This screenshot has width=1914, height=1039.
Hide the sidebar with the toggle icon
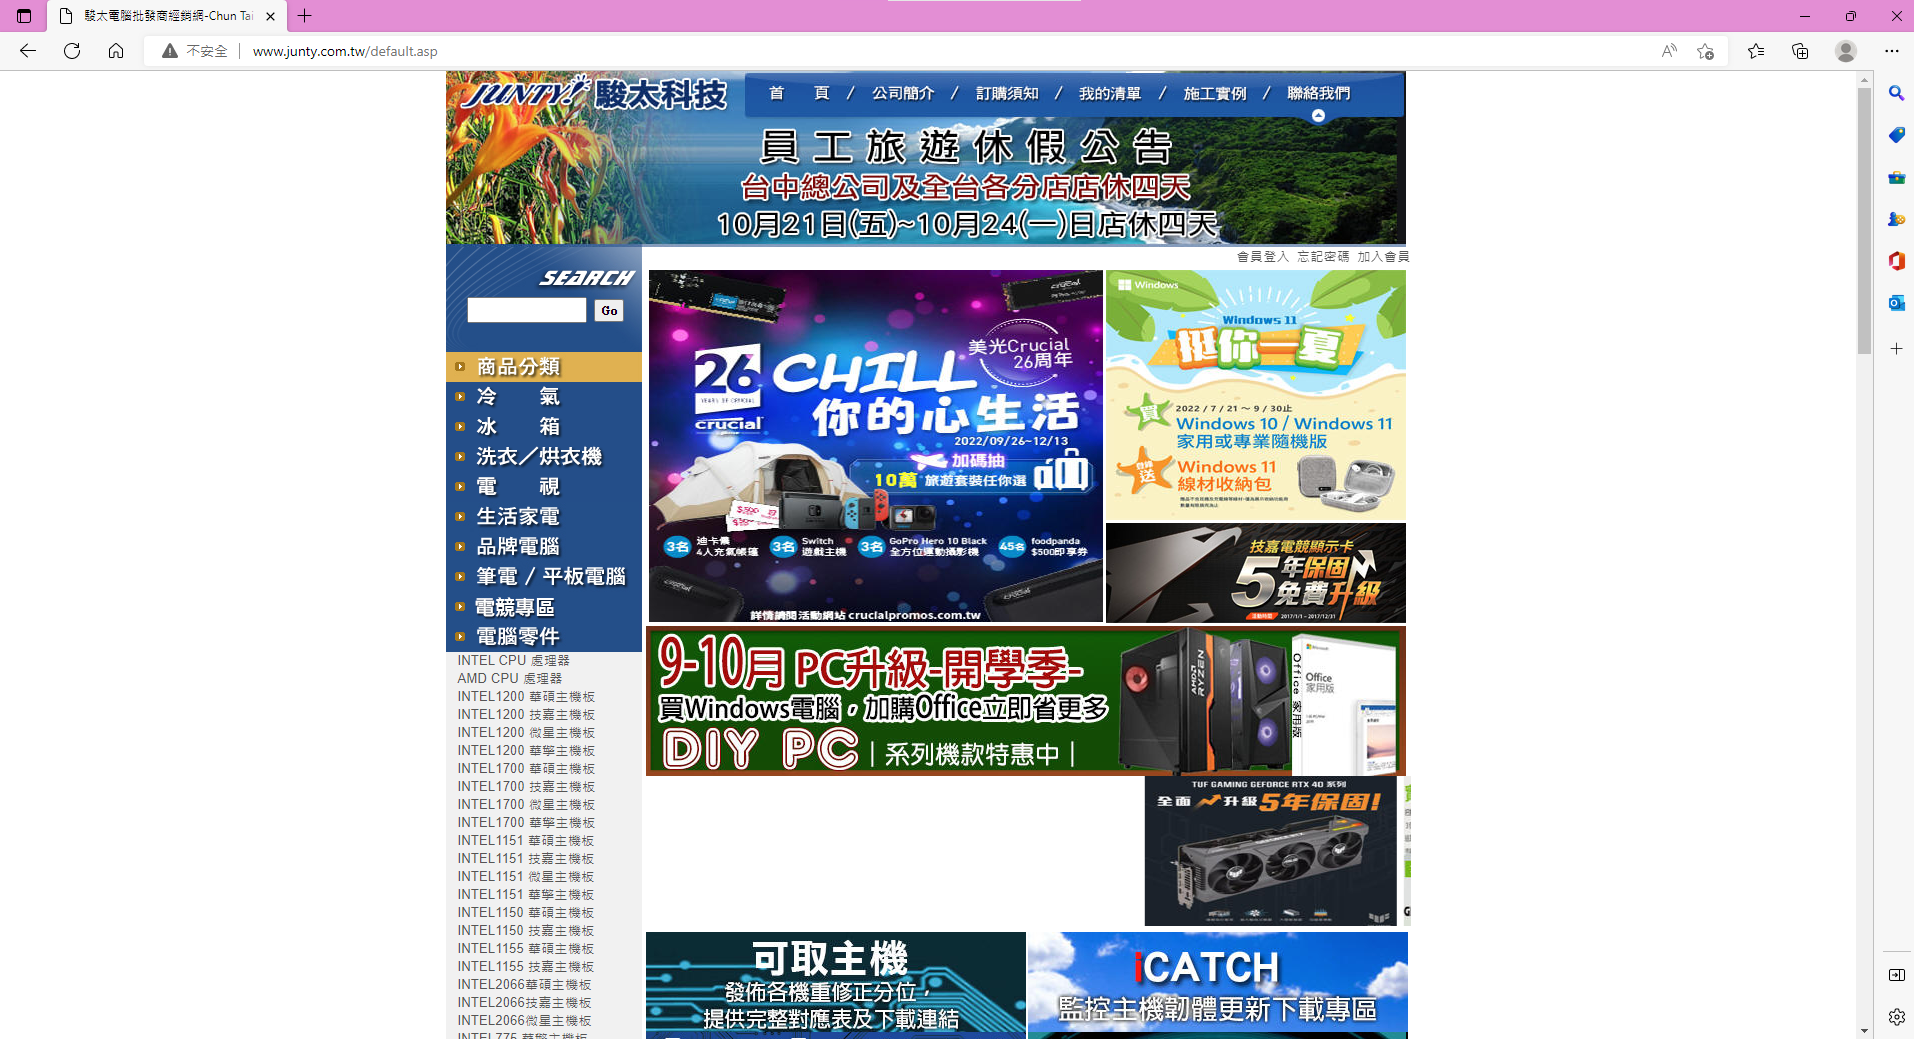click(x=1896, y=975)
